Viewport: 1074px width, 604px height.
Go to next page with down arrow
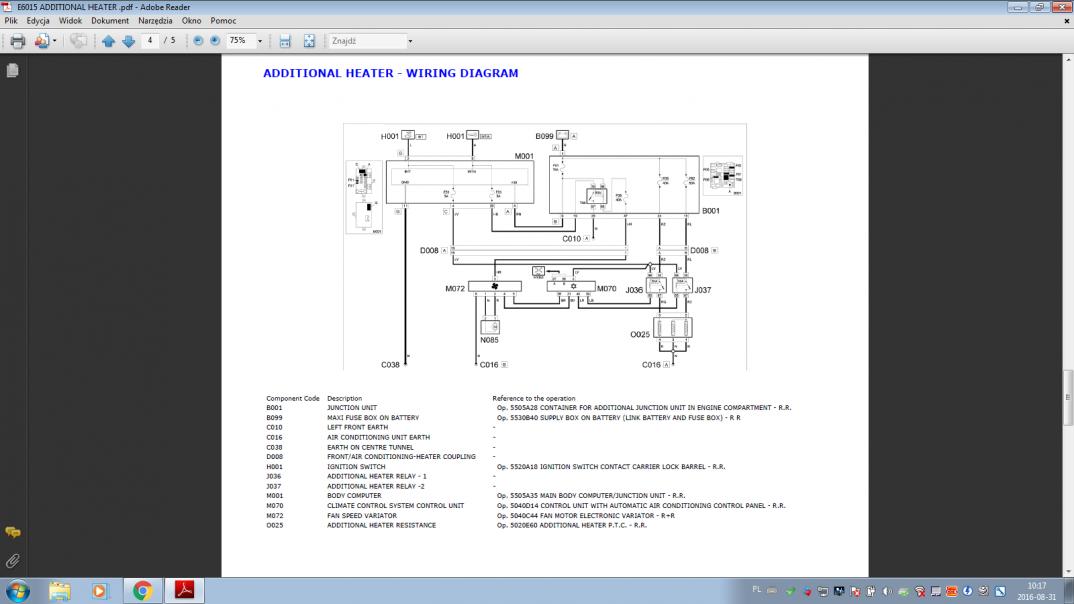(128, 41)
